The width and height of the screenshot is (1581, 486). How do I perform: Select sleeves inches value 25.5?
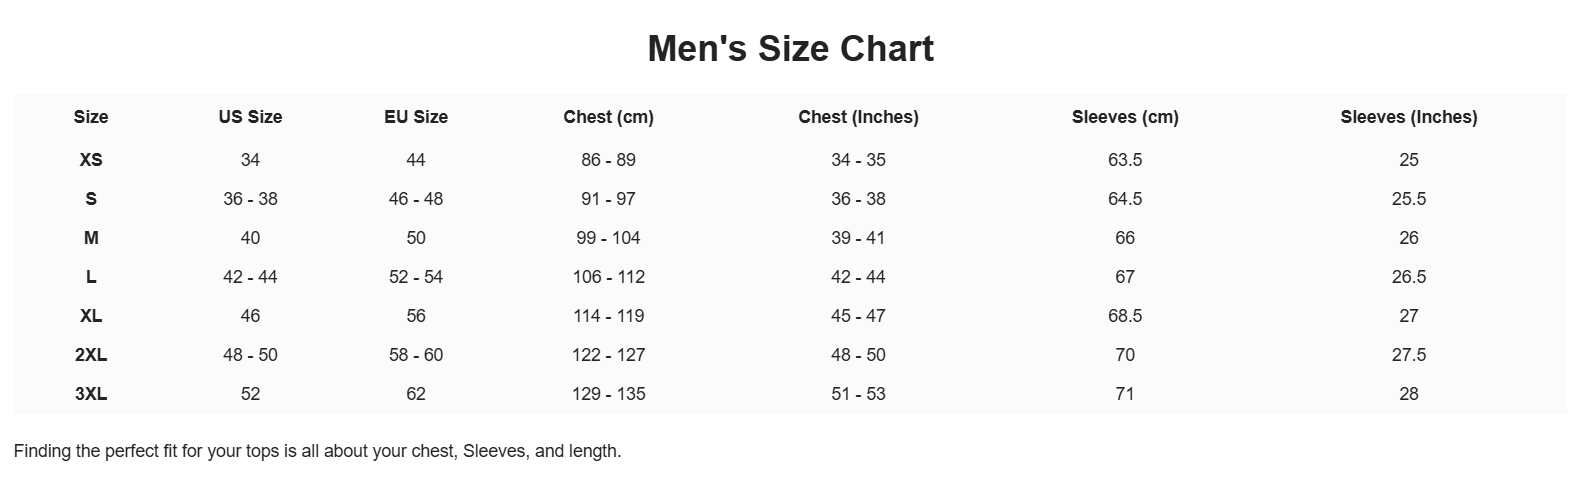(1408, 199)
